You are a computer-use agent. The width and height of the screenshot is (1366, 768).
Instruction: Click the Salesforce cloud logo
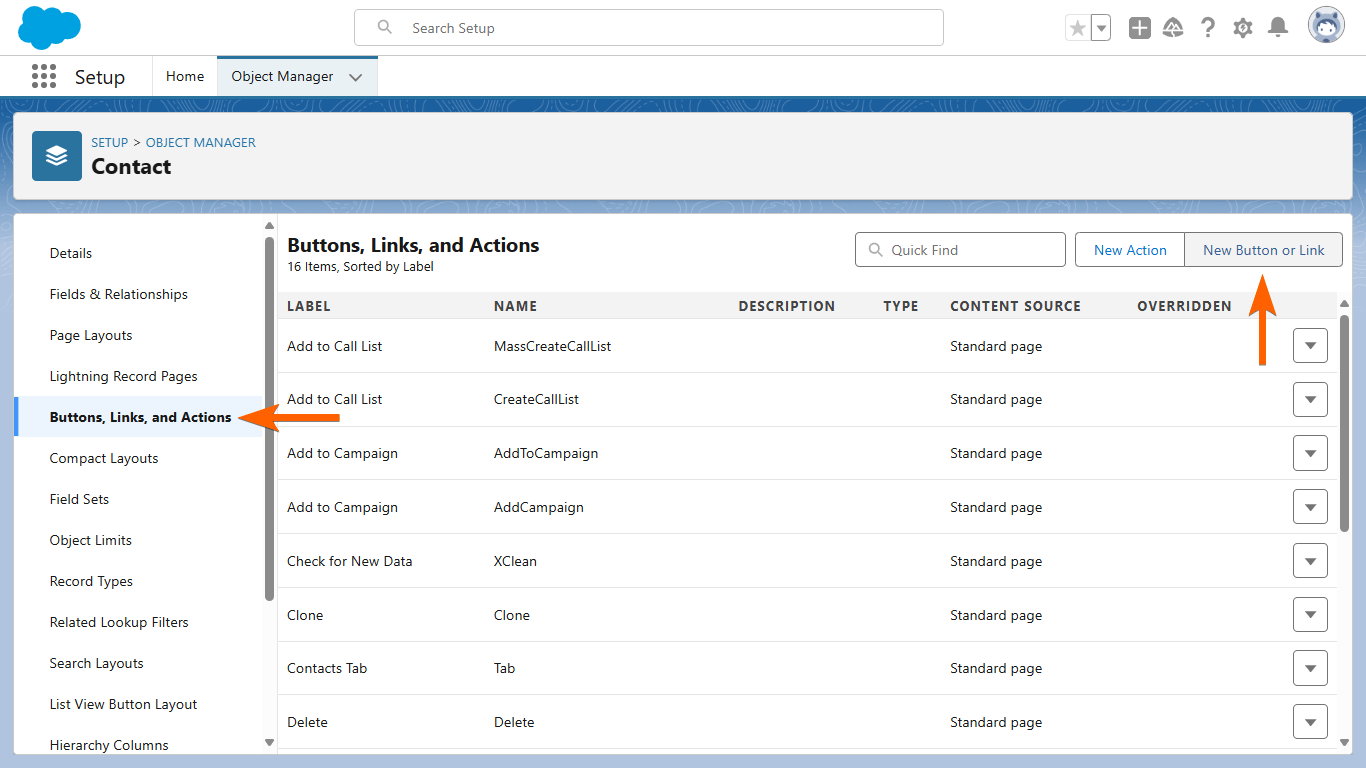[x=49, y=27]
